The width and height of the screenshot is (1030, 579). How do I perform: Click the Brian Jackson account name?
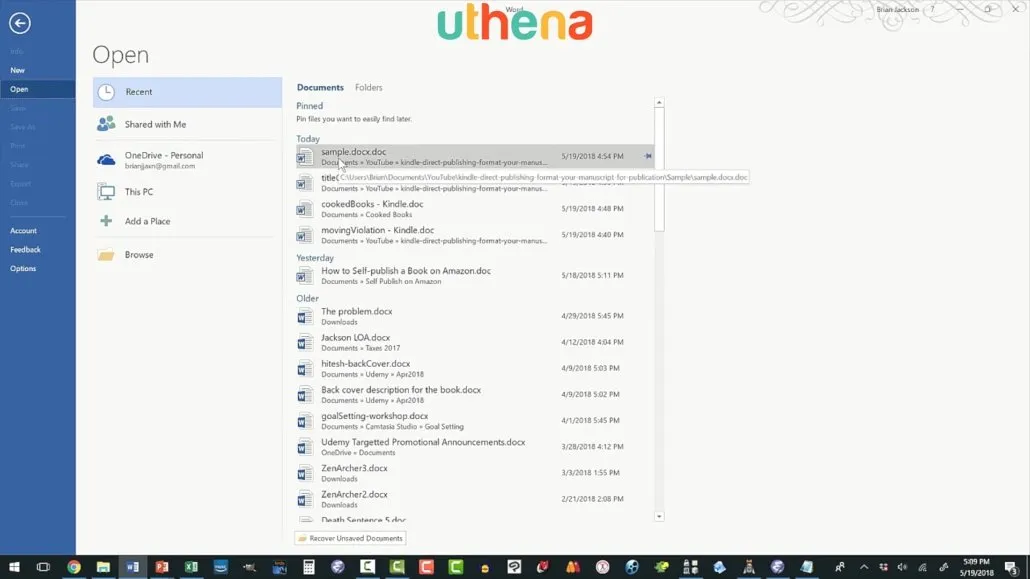click(x=897, y=9)
